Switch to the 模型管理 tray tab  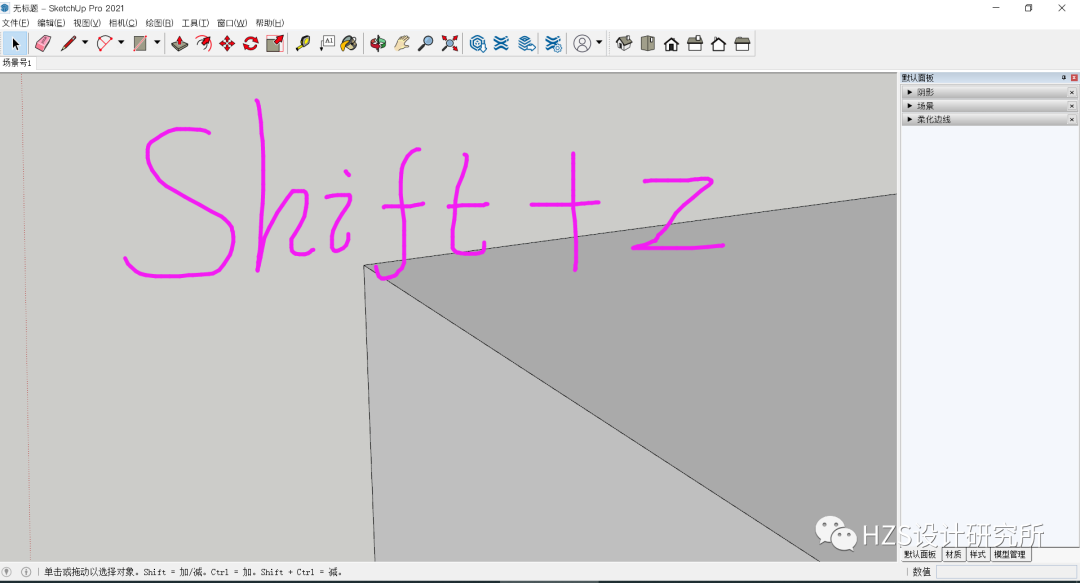1010,555
